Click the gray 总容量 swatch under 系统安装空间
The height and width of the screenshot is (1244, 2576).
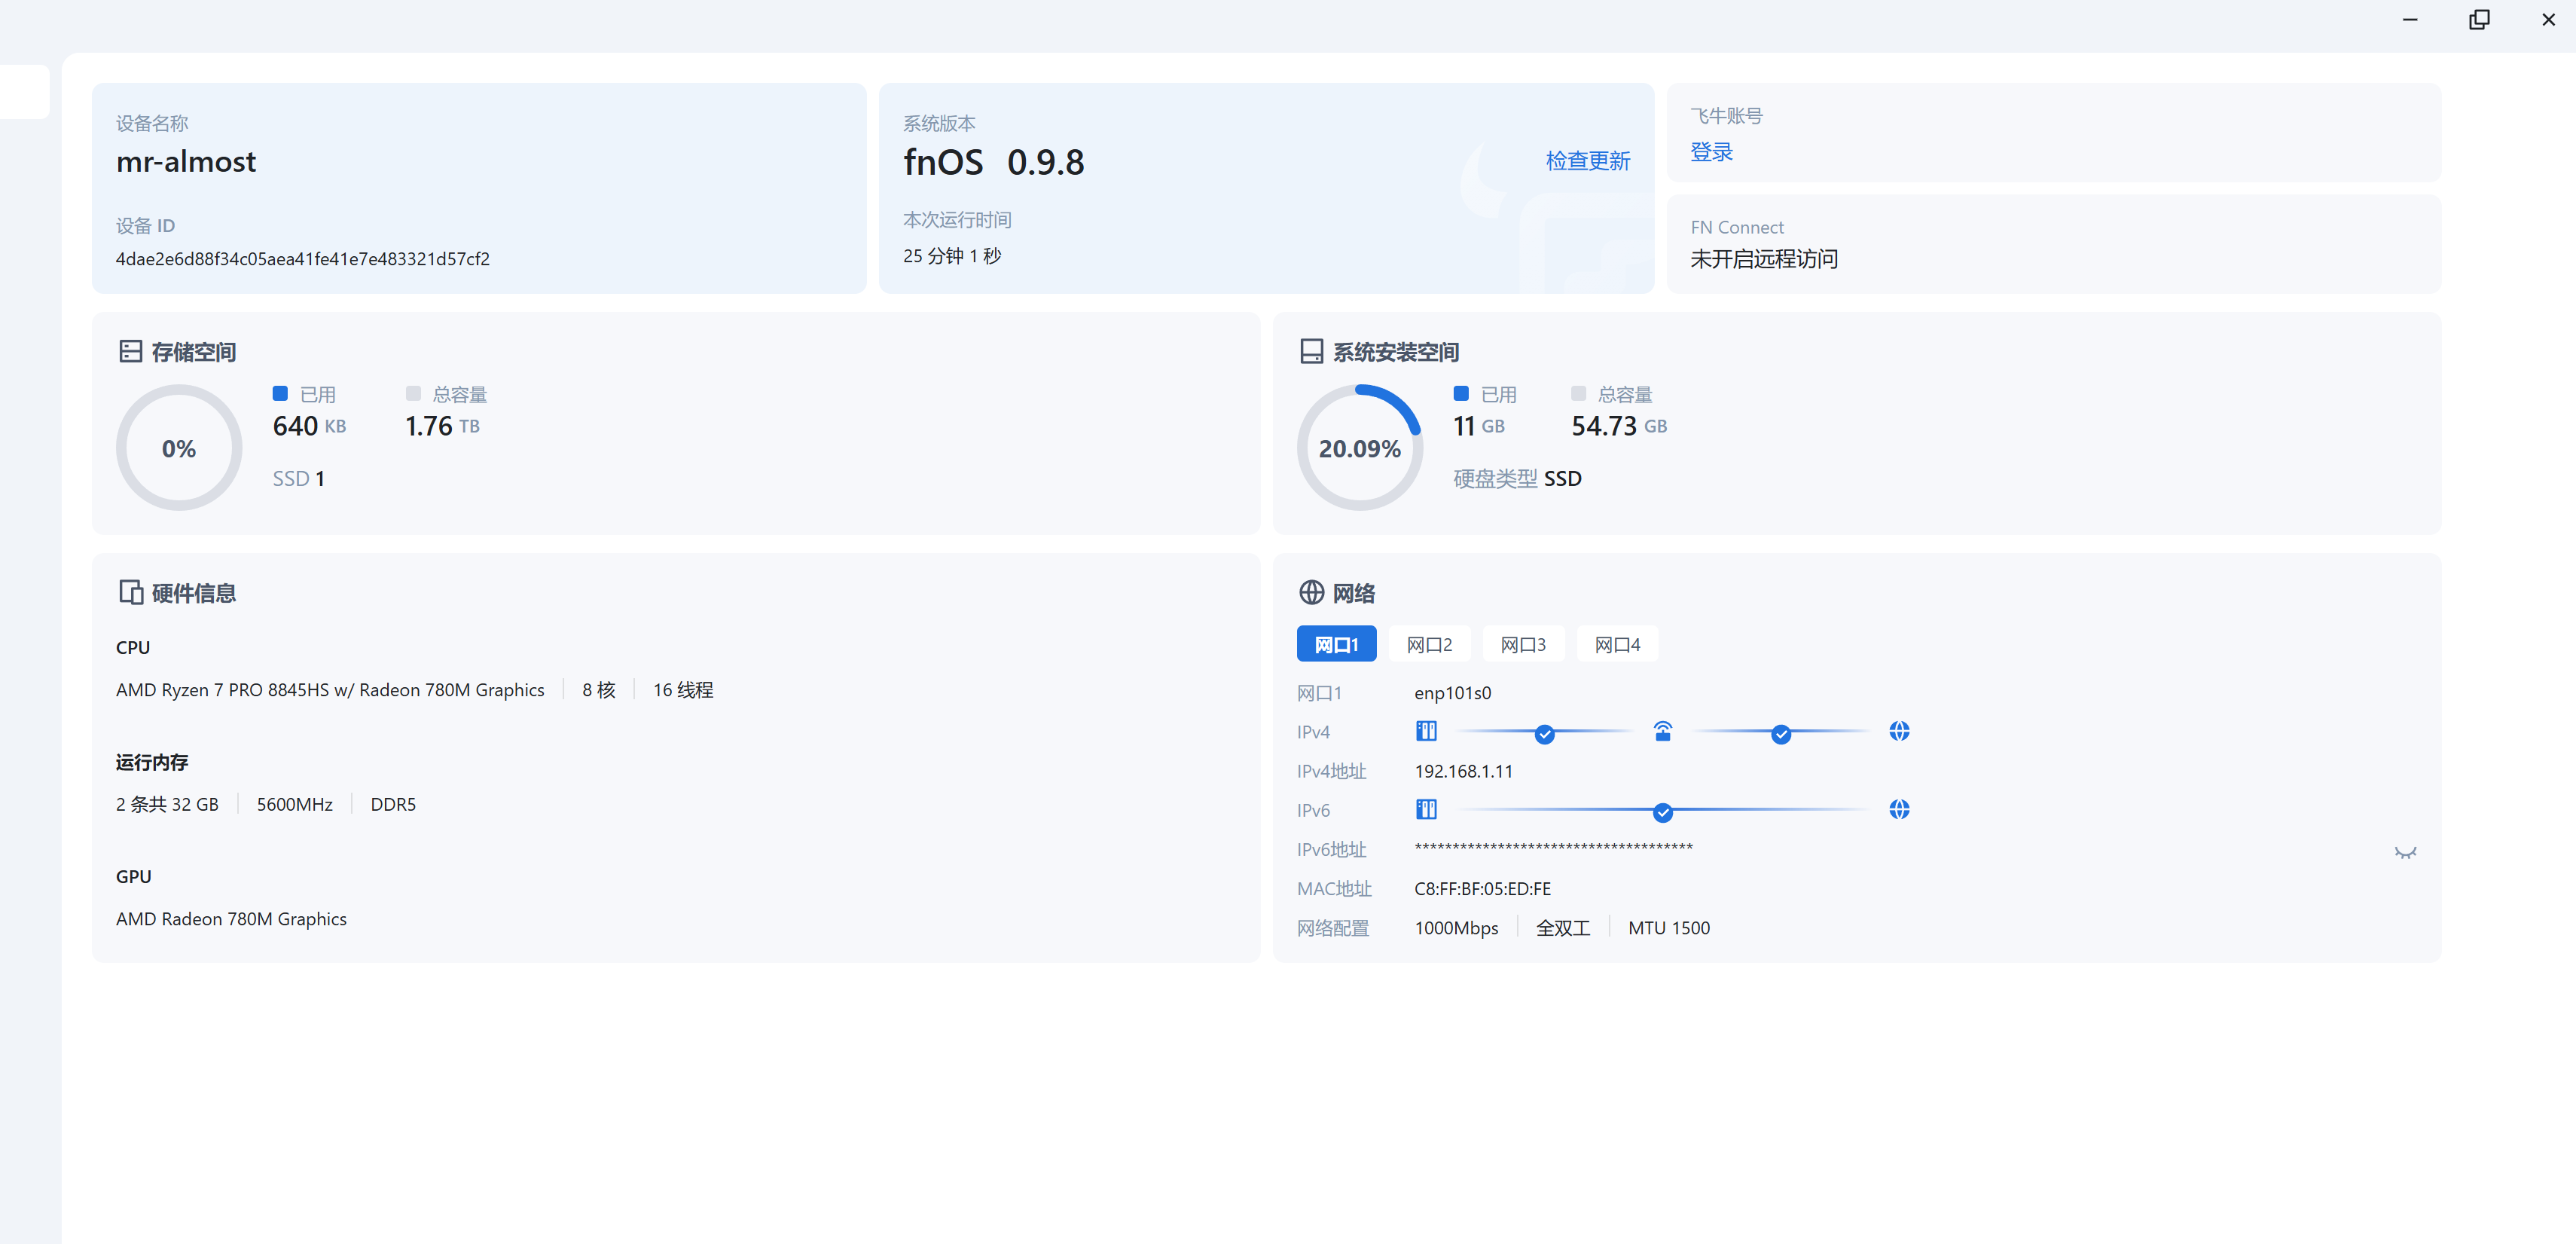coord(1578,393)
